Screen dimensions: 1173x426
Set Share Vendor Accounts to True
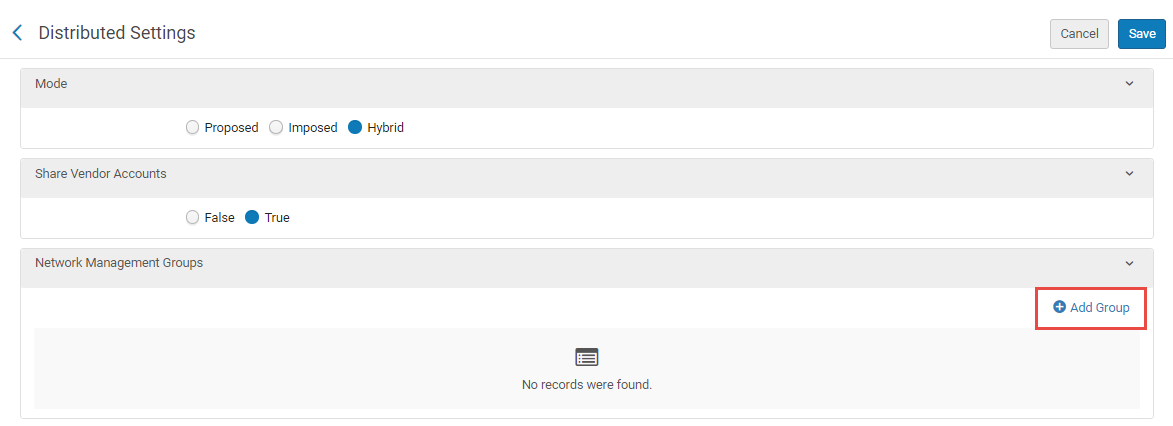pyautogui.click(x=252, y=217)
